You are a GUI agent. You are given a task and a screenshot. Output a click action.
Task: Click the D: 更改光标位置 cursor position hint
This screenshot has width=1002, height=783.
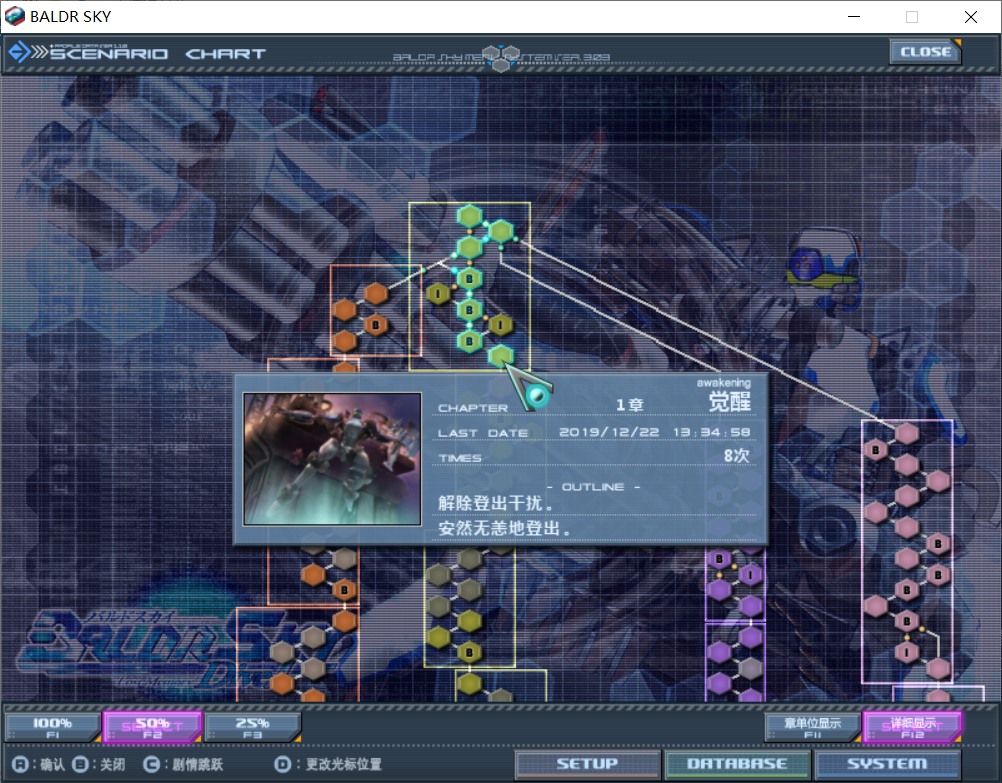328,764
